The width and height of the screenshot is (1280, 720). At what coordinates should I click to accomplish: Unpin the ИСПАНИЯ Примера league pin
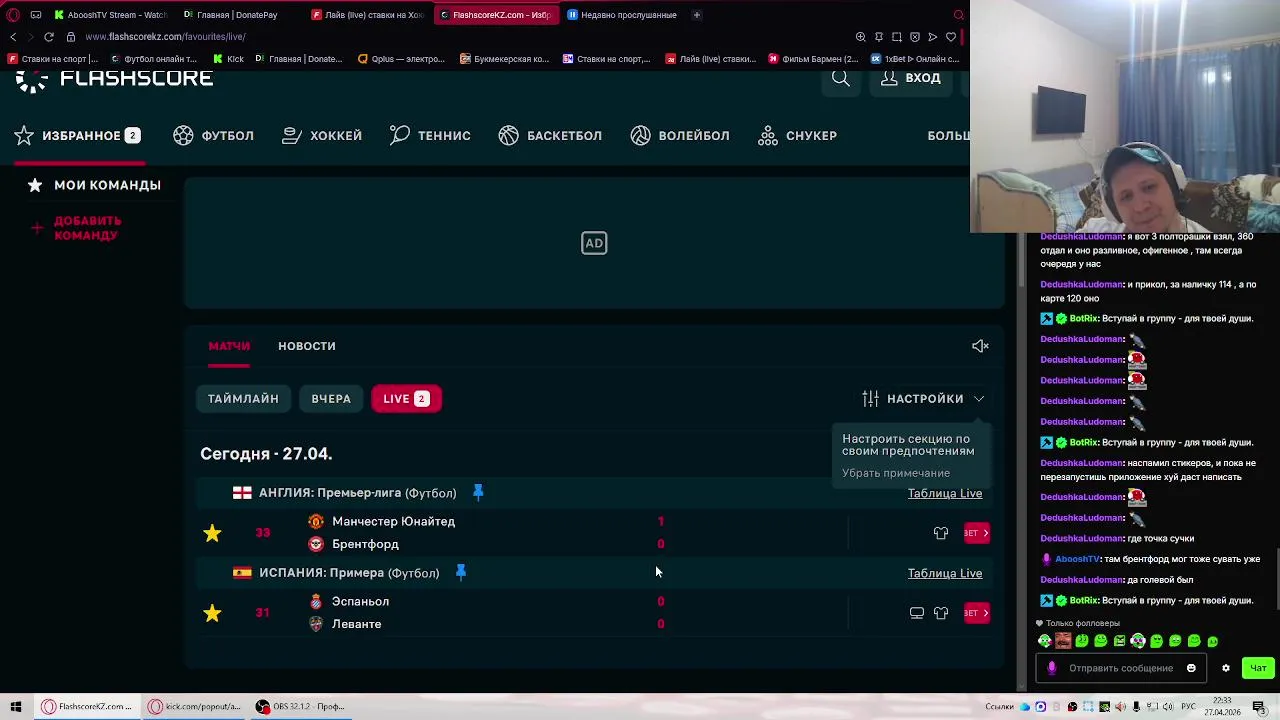click(461, 572)
